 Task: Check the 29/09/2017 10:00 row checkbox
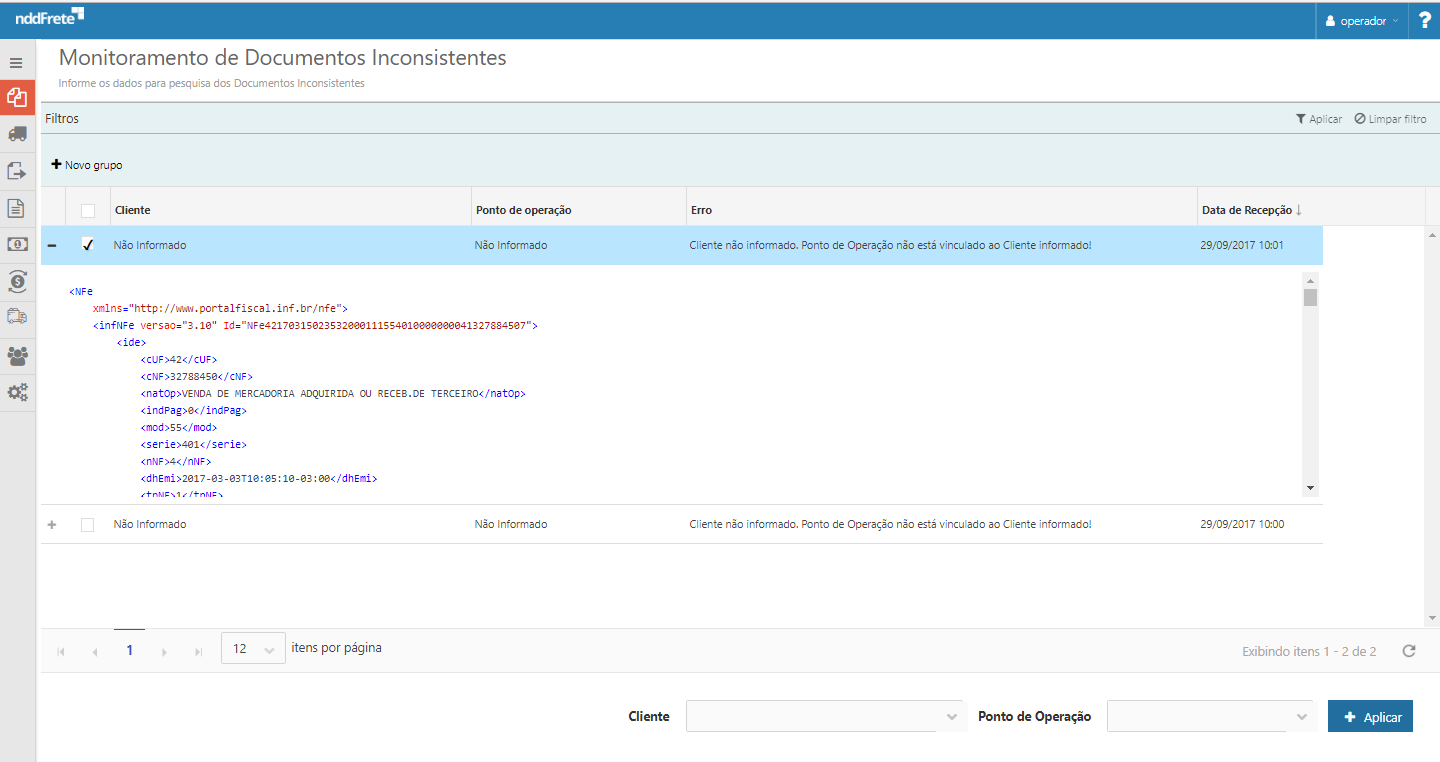pos(88,524)
